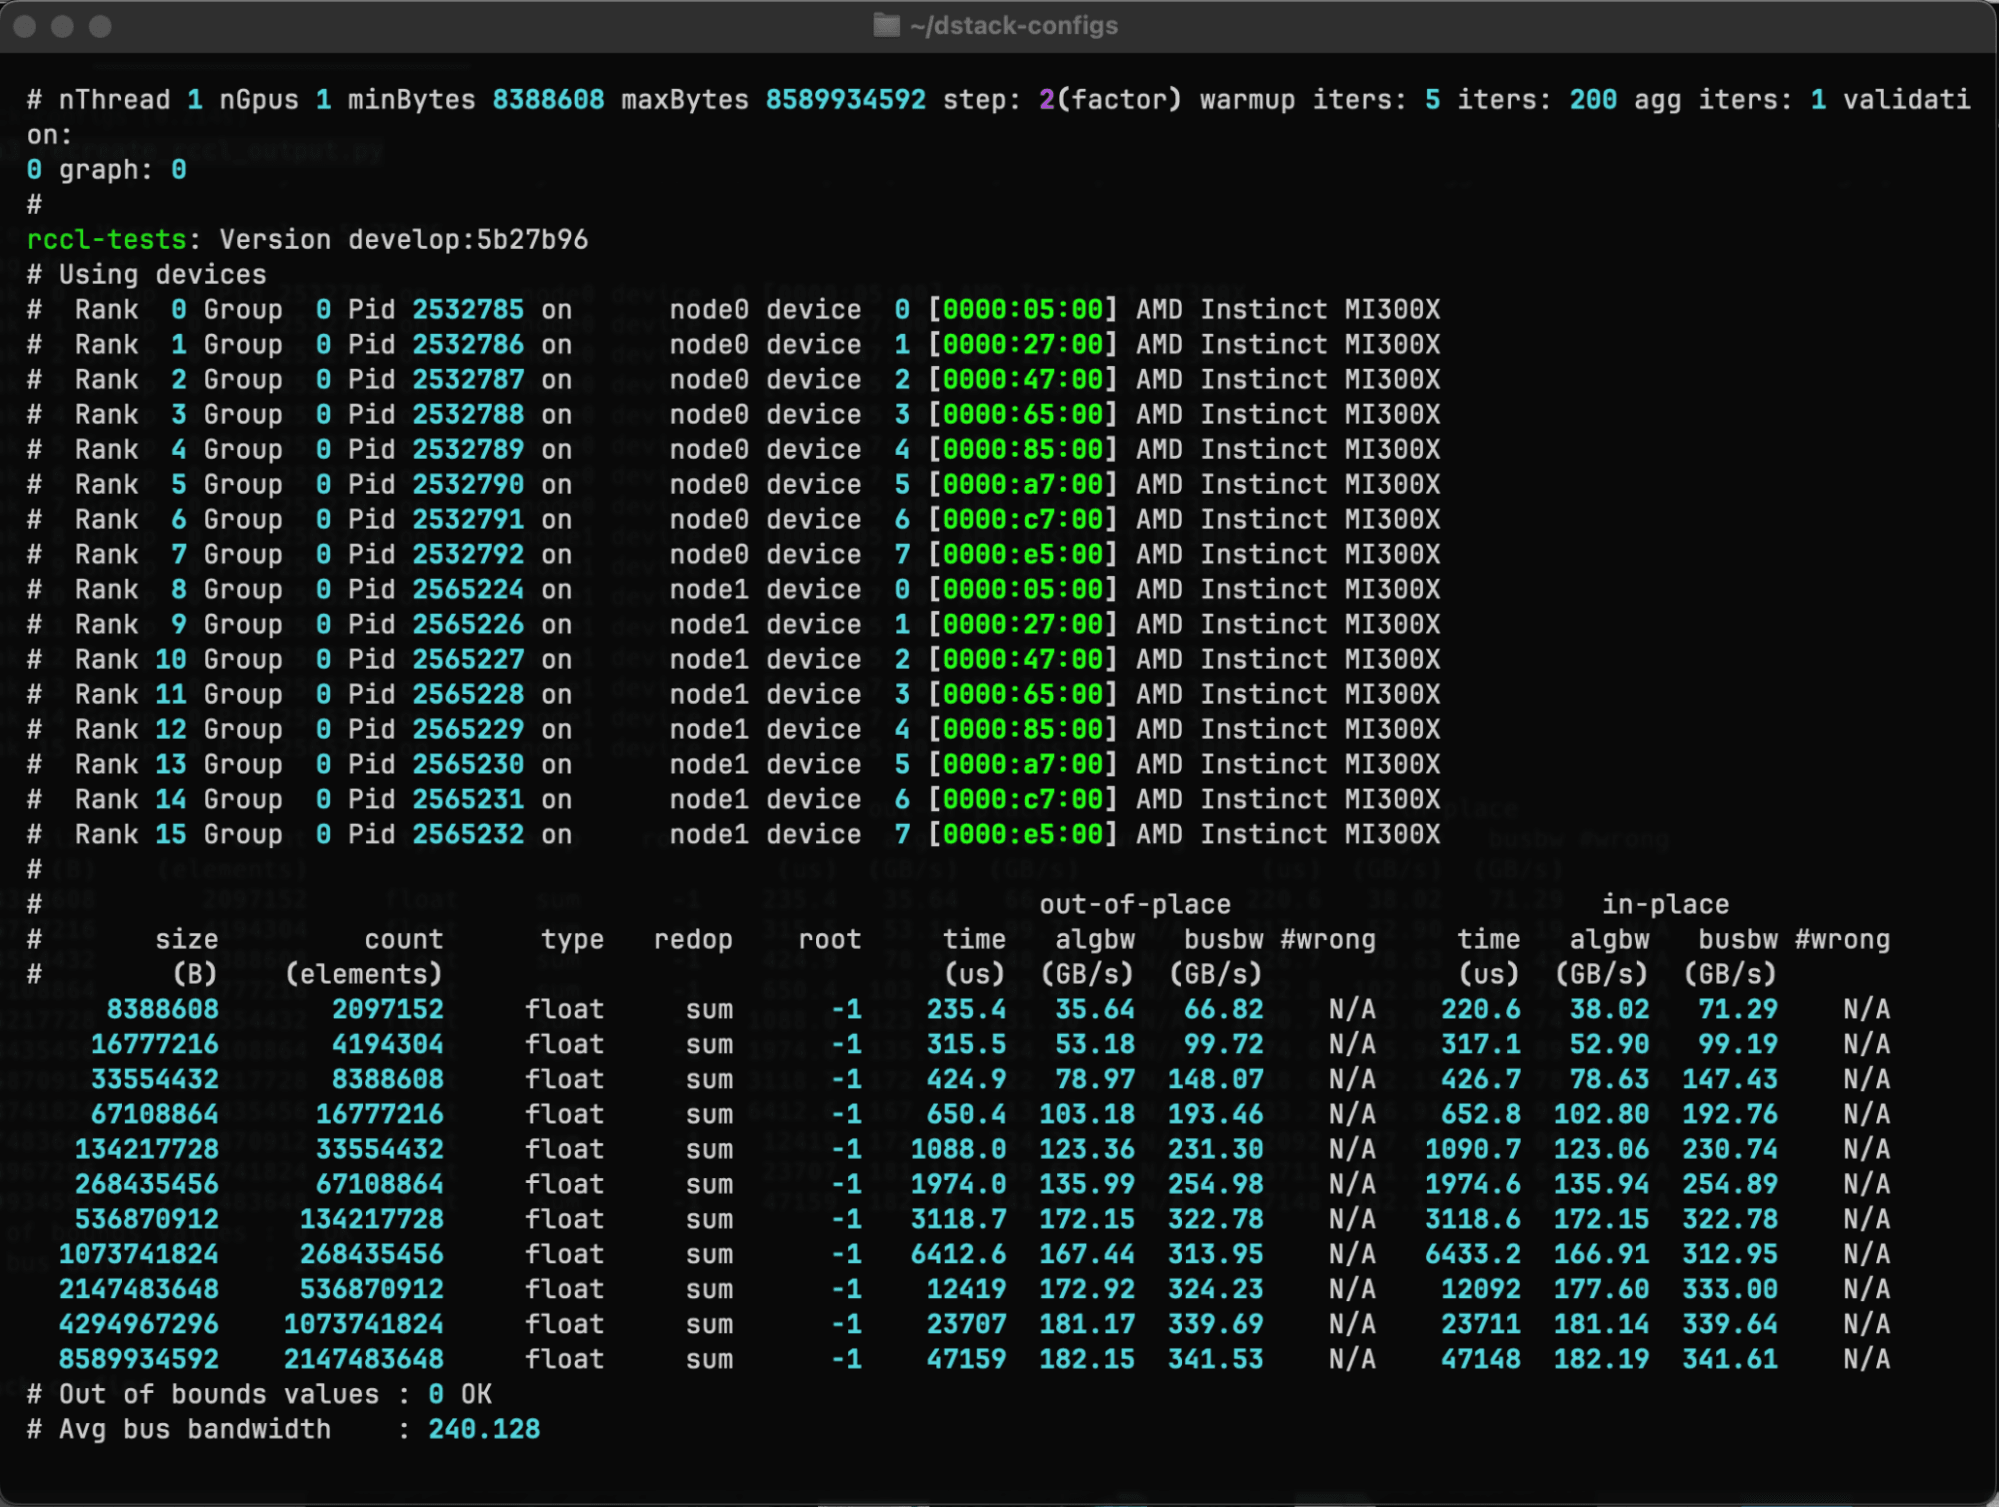Click in-place time 6433.2
Image resolution: width=1999 pixels, height=1508 pixels.
point(1473,1255)
